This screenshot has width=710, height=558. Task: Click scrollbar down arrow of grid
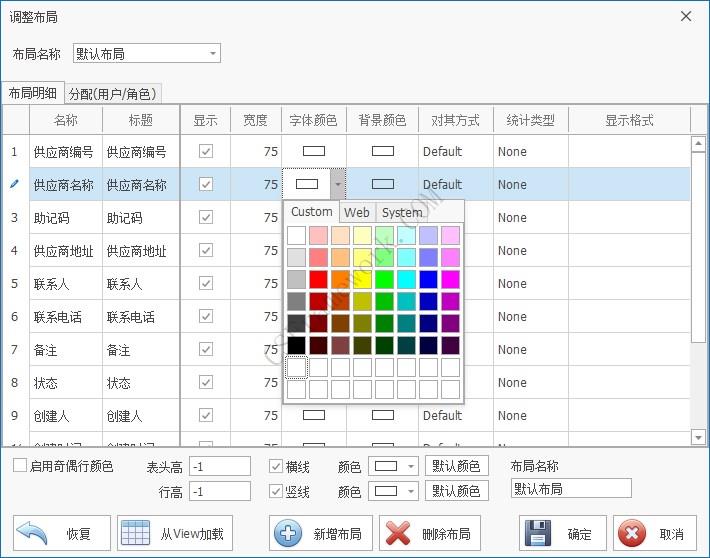click(x=699, y=437)
